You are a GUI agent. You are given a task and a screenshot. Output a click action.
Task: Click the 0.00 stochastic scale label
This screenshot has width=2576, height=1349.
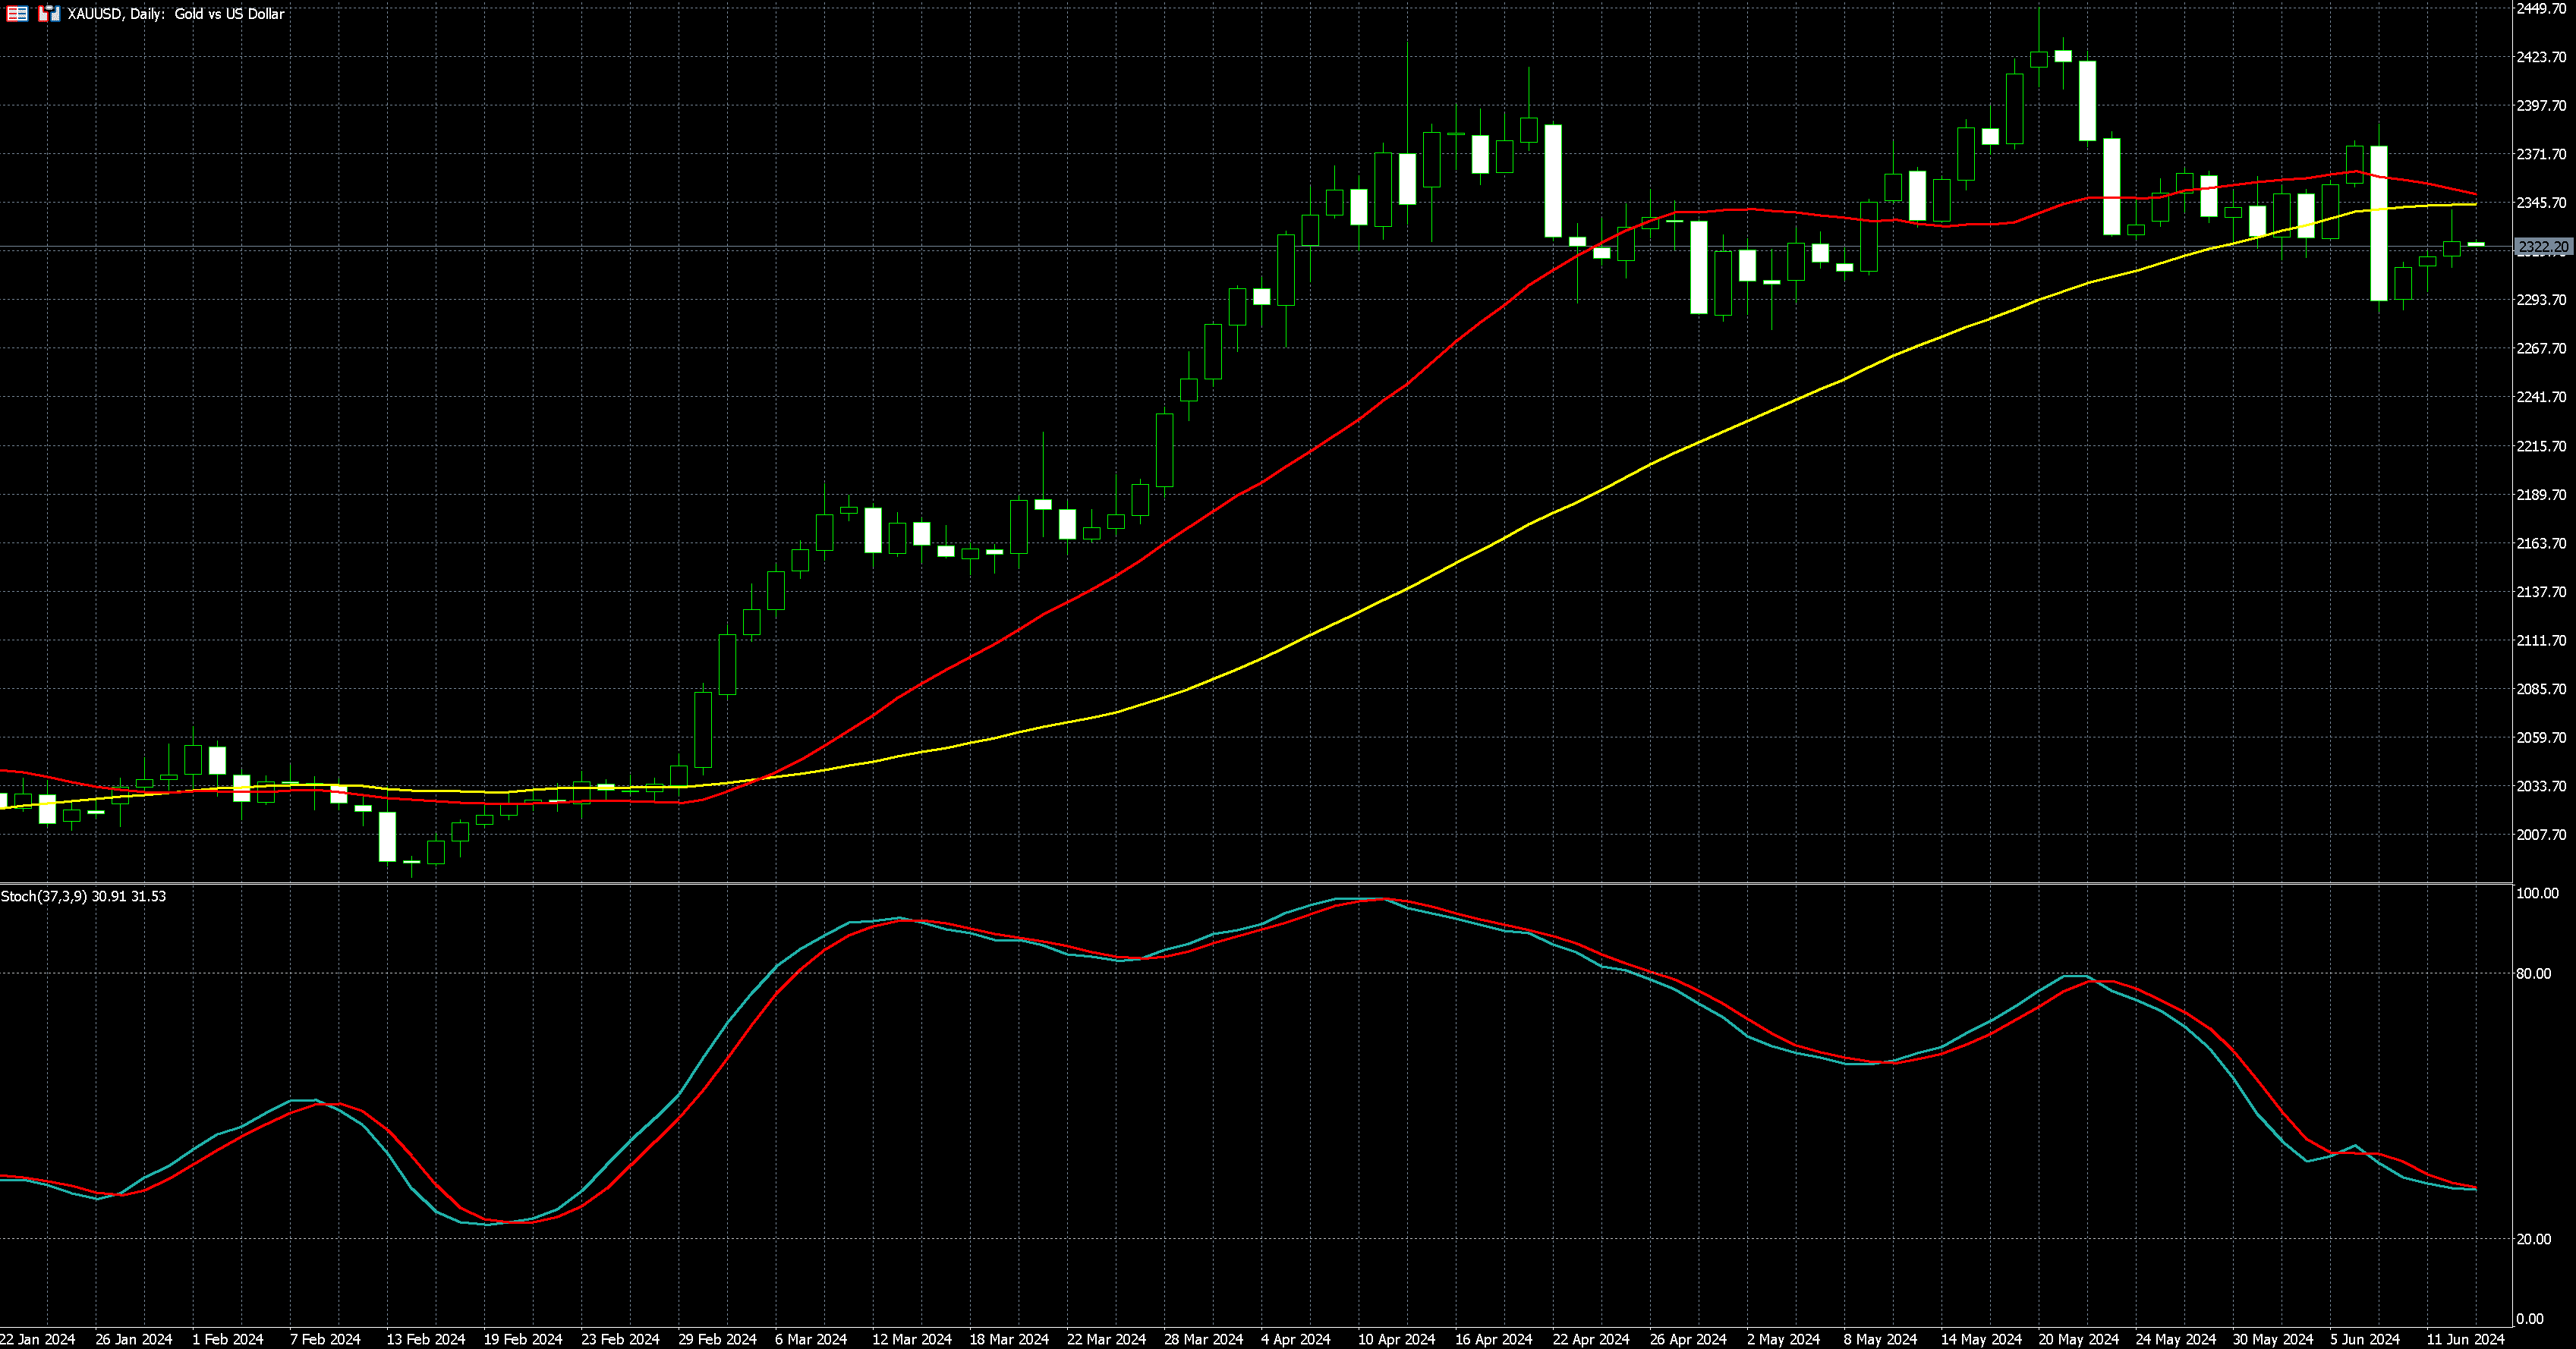click(2530, 1319)
